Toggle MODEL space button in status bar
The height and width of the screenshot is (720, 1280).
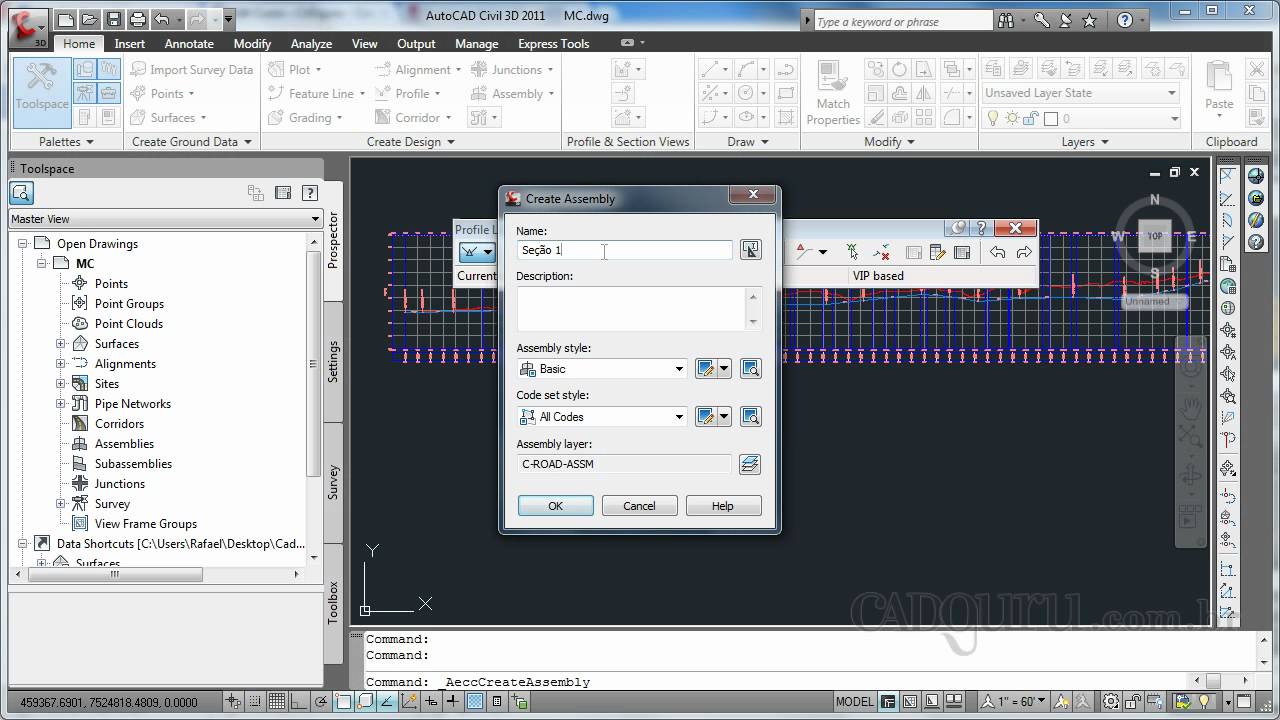[855, 702]
